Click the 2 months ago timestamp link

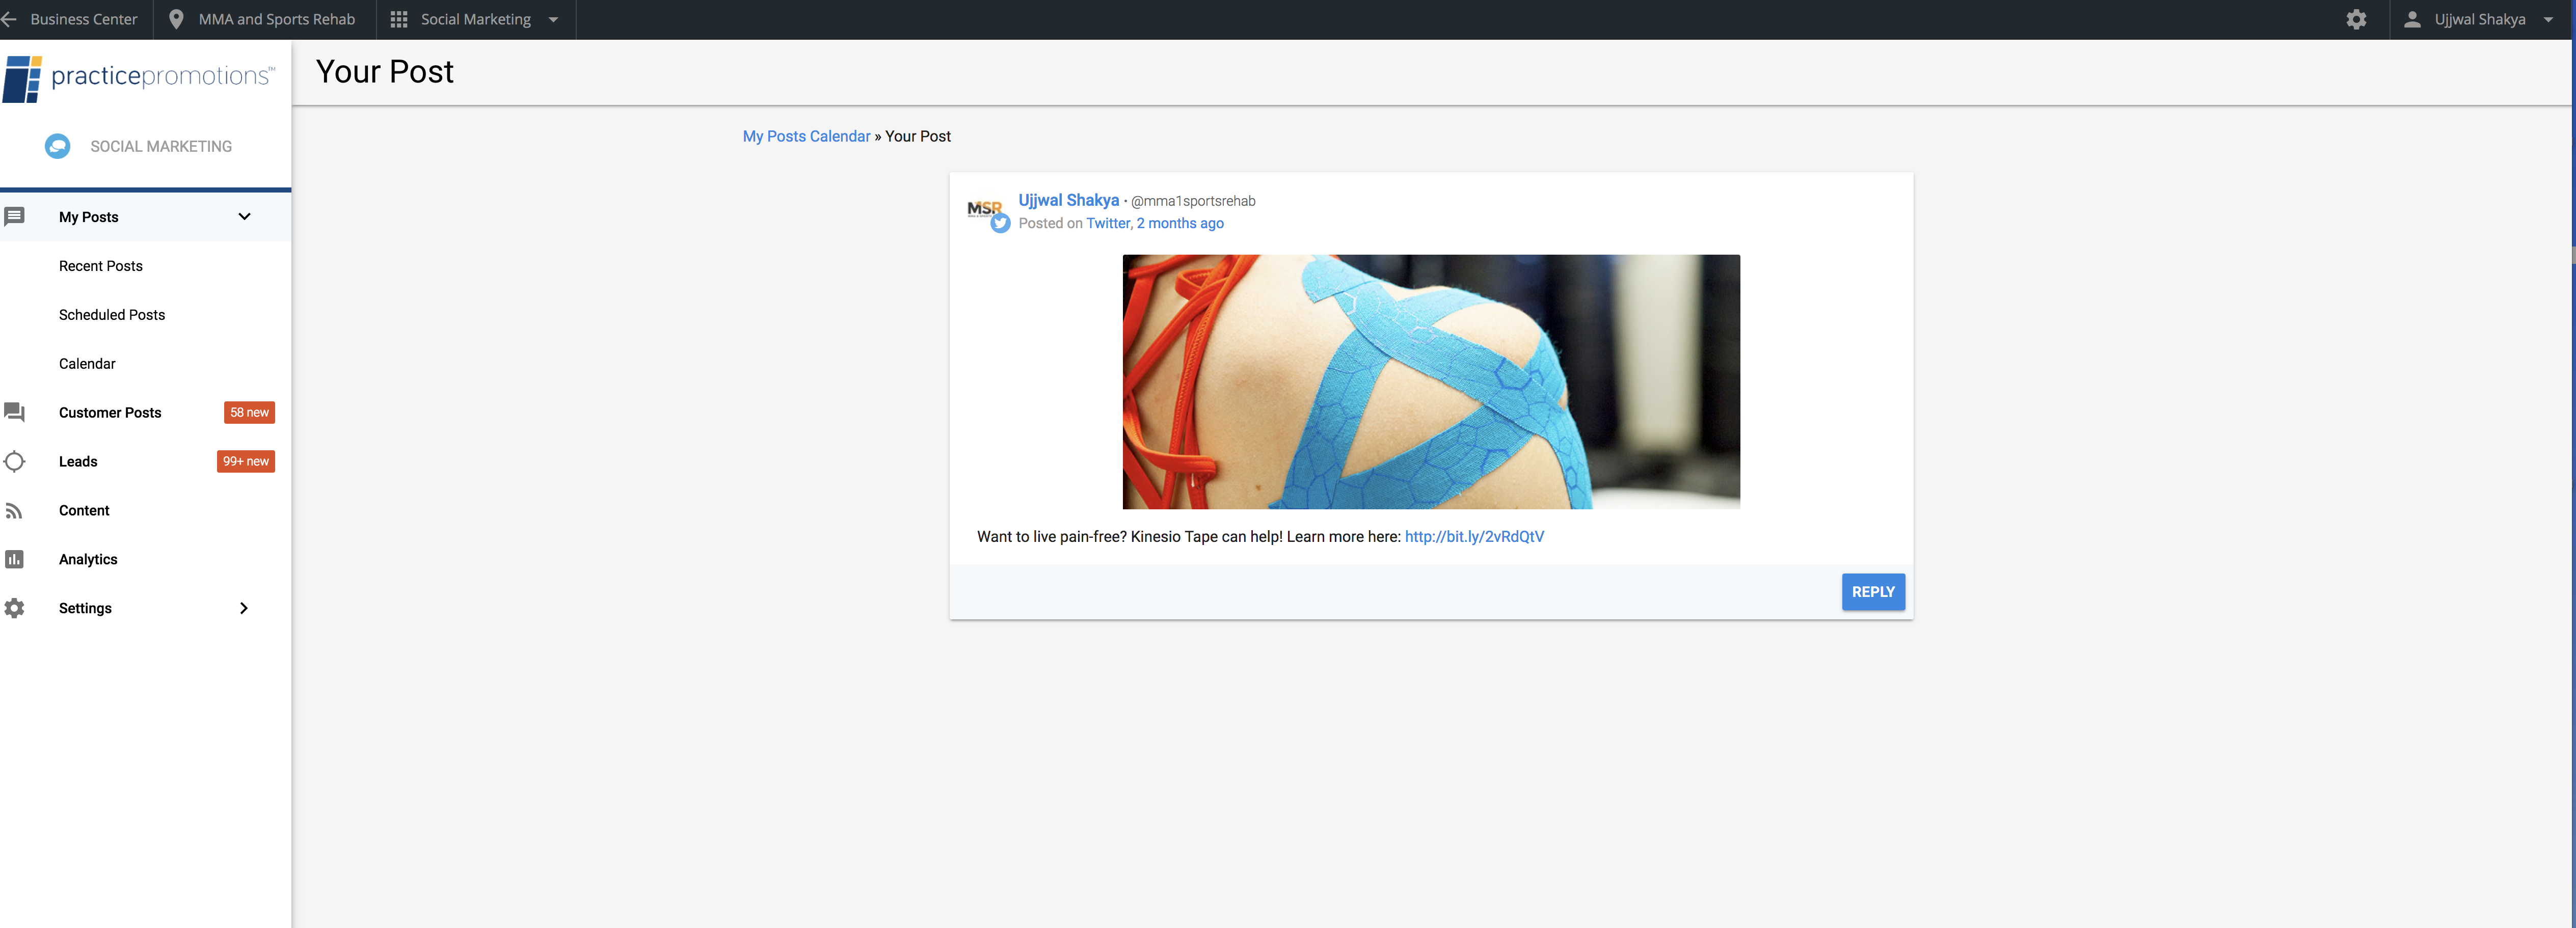(x=1180, y=223)
